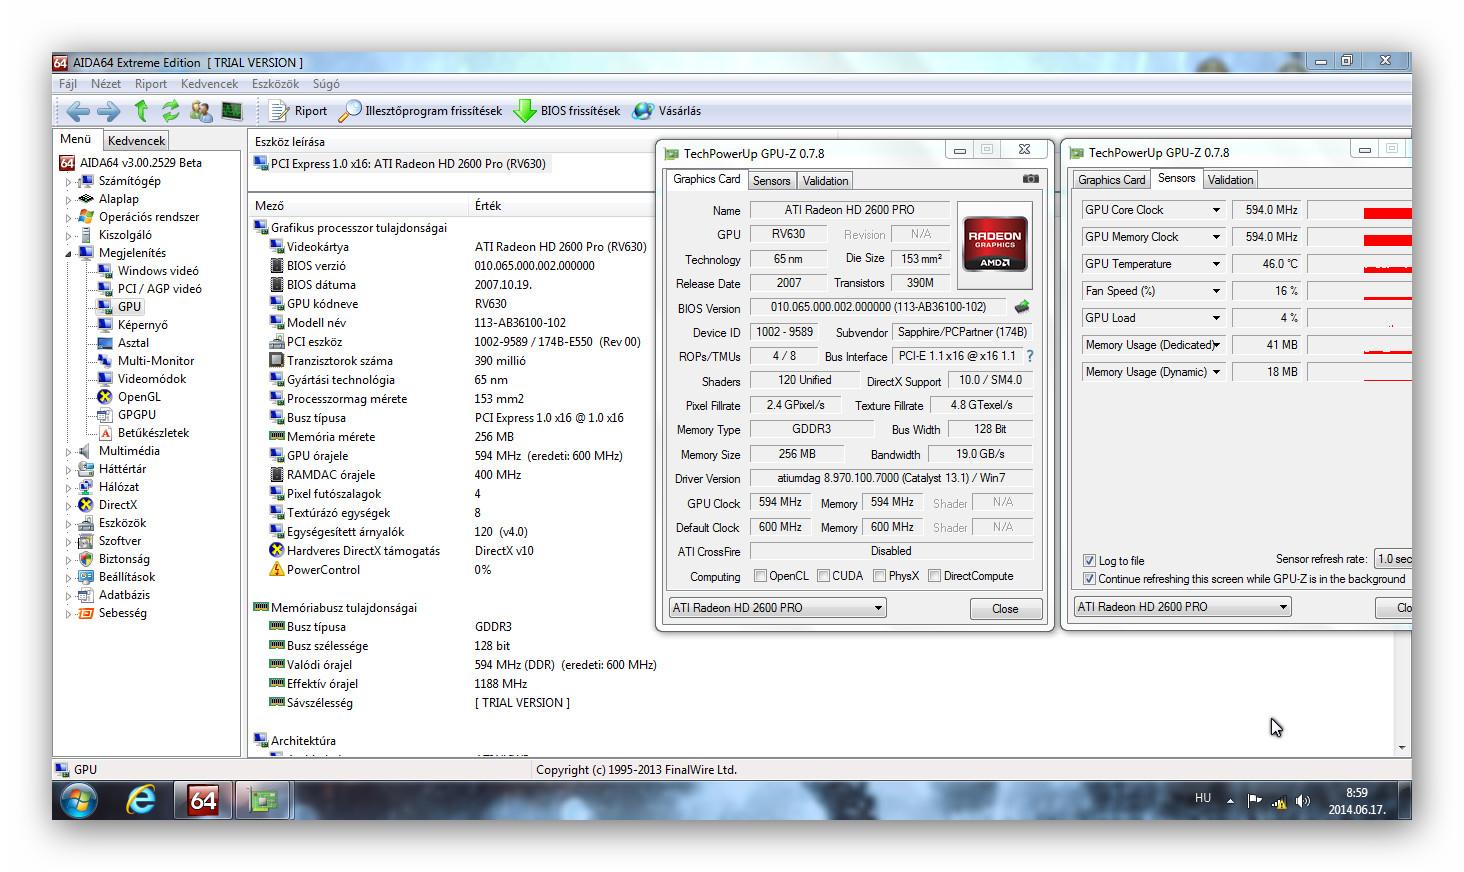1464x872 pixels.
Task: Open the GPU Load sensor dropdown
Action: click(x=1216, y=318)
